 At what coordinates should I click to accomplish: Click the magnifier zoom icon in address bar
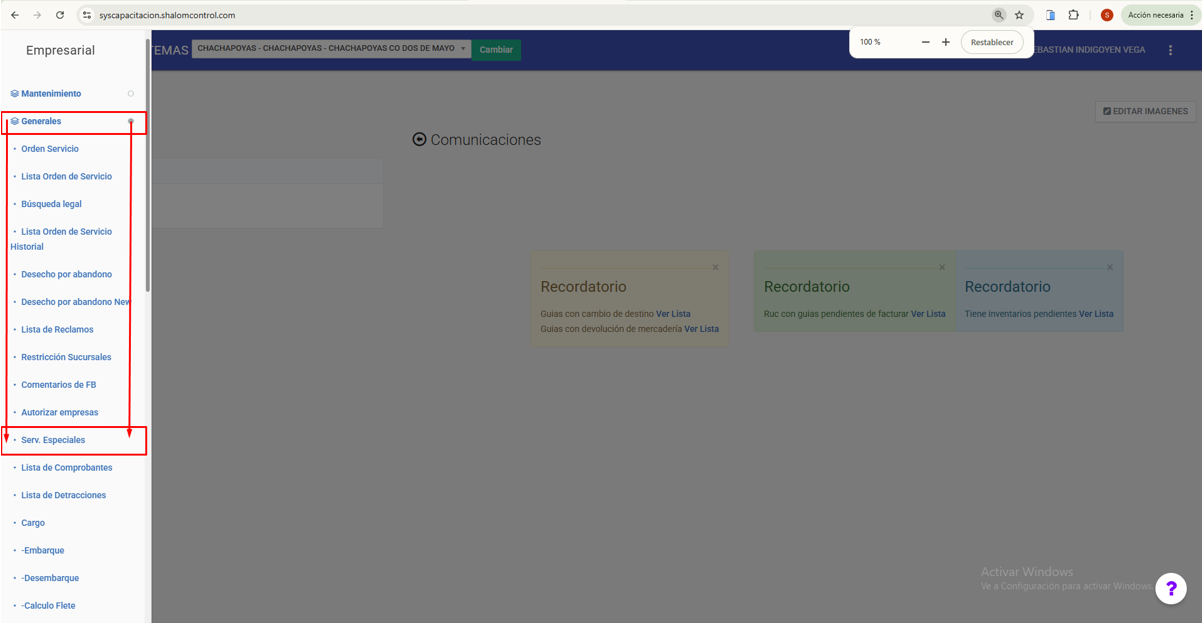(998, 15)
